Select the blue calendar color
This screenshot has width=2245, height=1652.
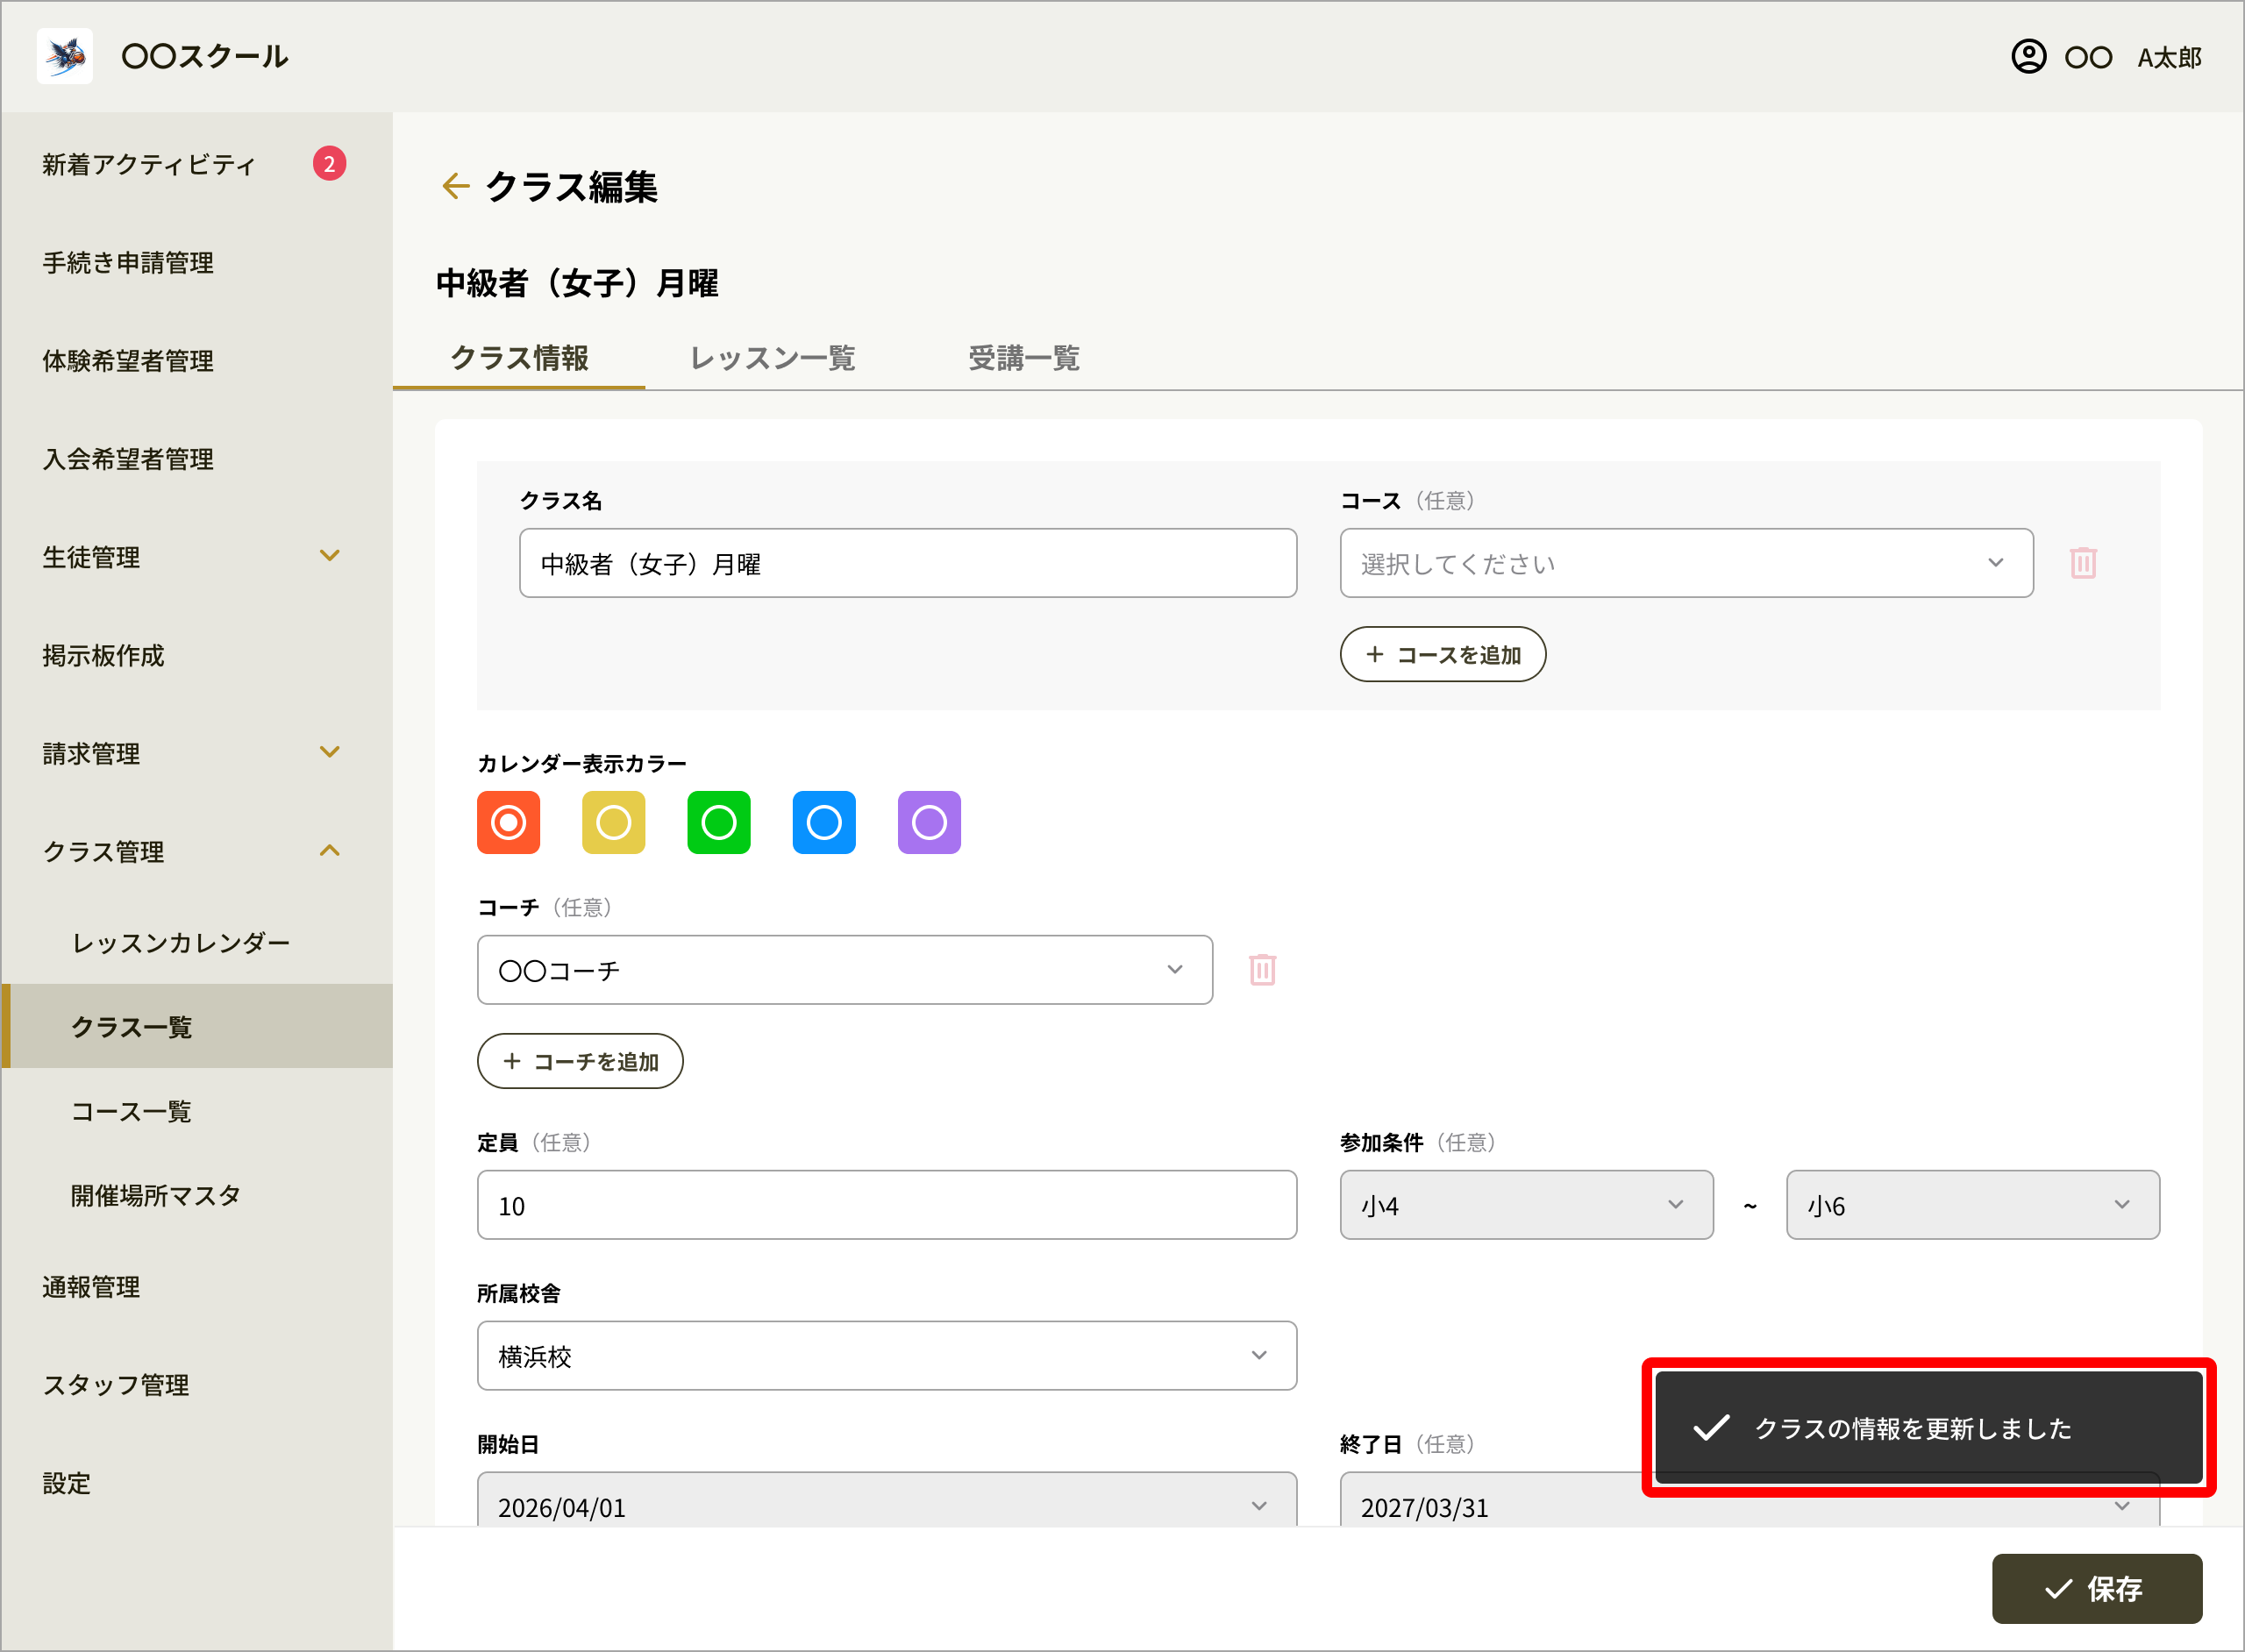tap(824, 823)
